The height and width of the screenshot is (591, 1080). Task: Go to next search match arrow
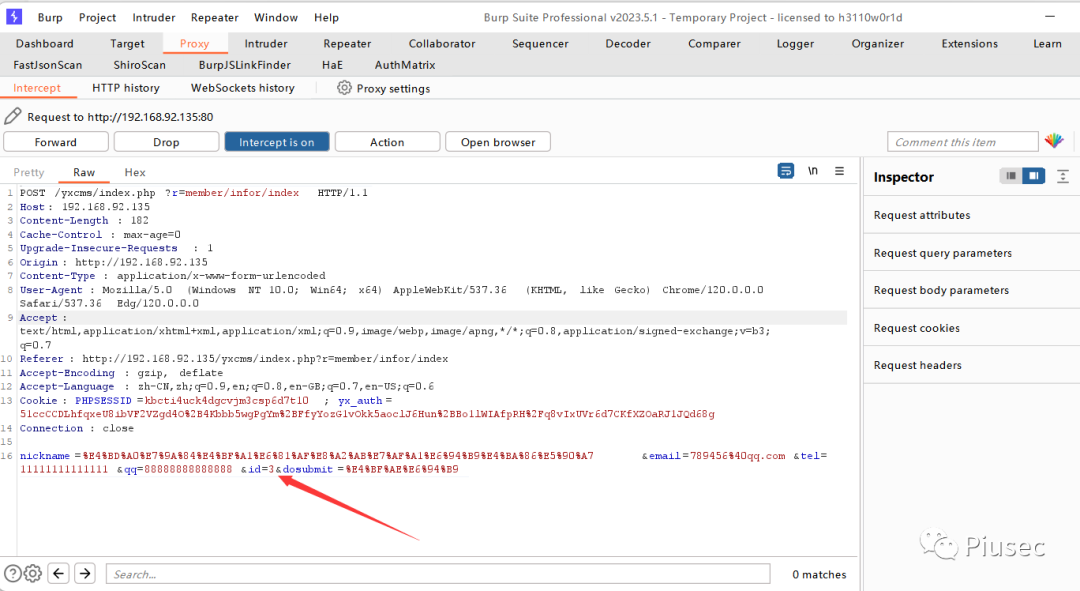click(x=85, y=573)
